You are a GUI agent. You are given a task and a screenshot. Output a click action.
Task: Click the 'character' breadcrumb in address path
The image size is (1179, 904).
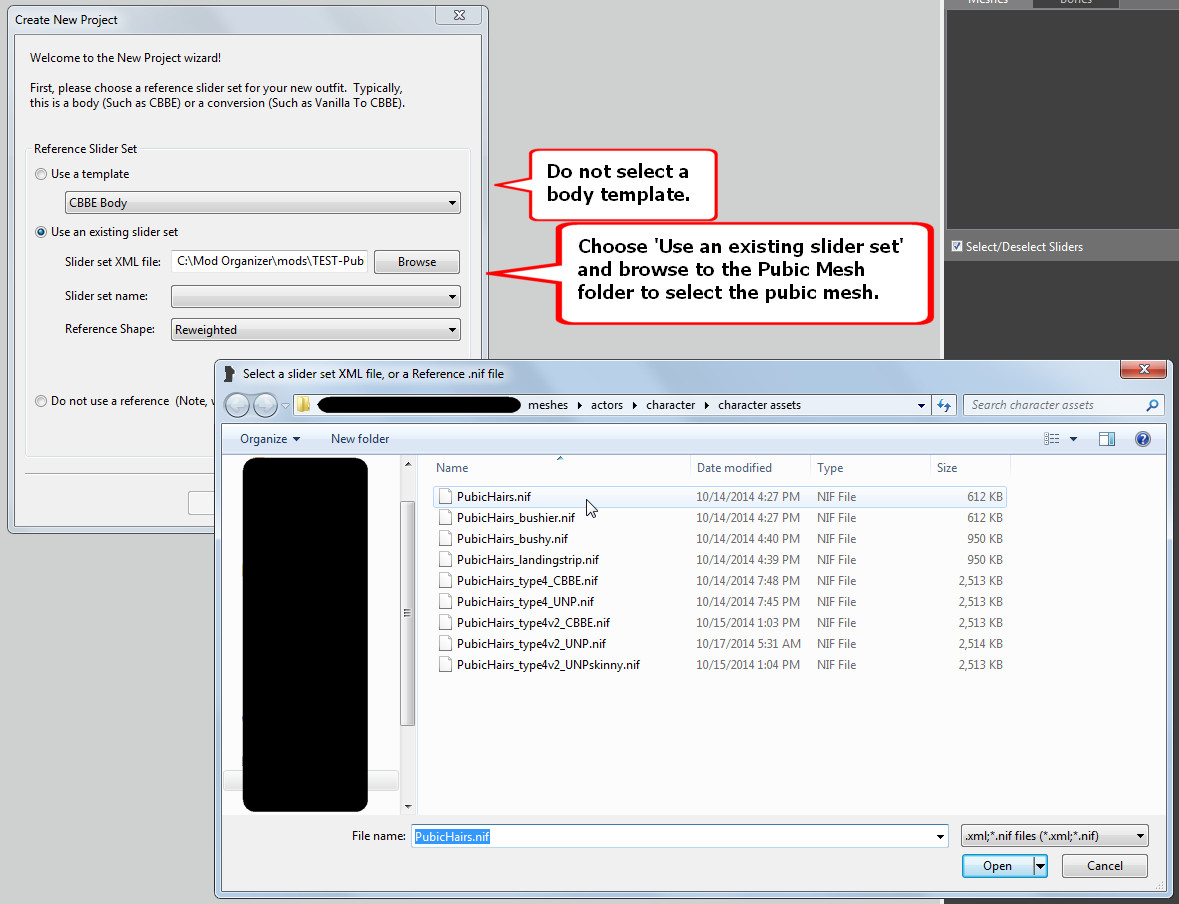tap(670, 405)
